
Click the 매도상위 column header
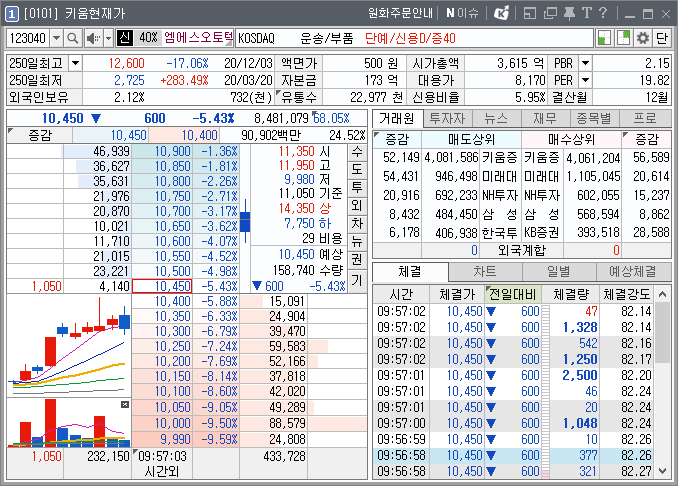[x=471, y=139]
